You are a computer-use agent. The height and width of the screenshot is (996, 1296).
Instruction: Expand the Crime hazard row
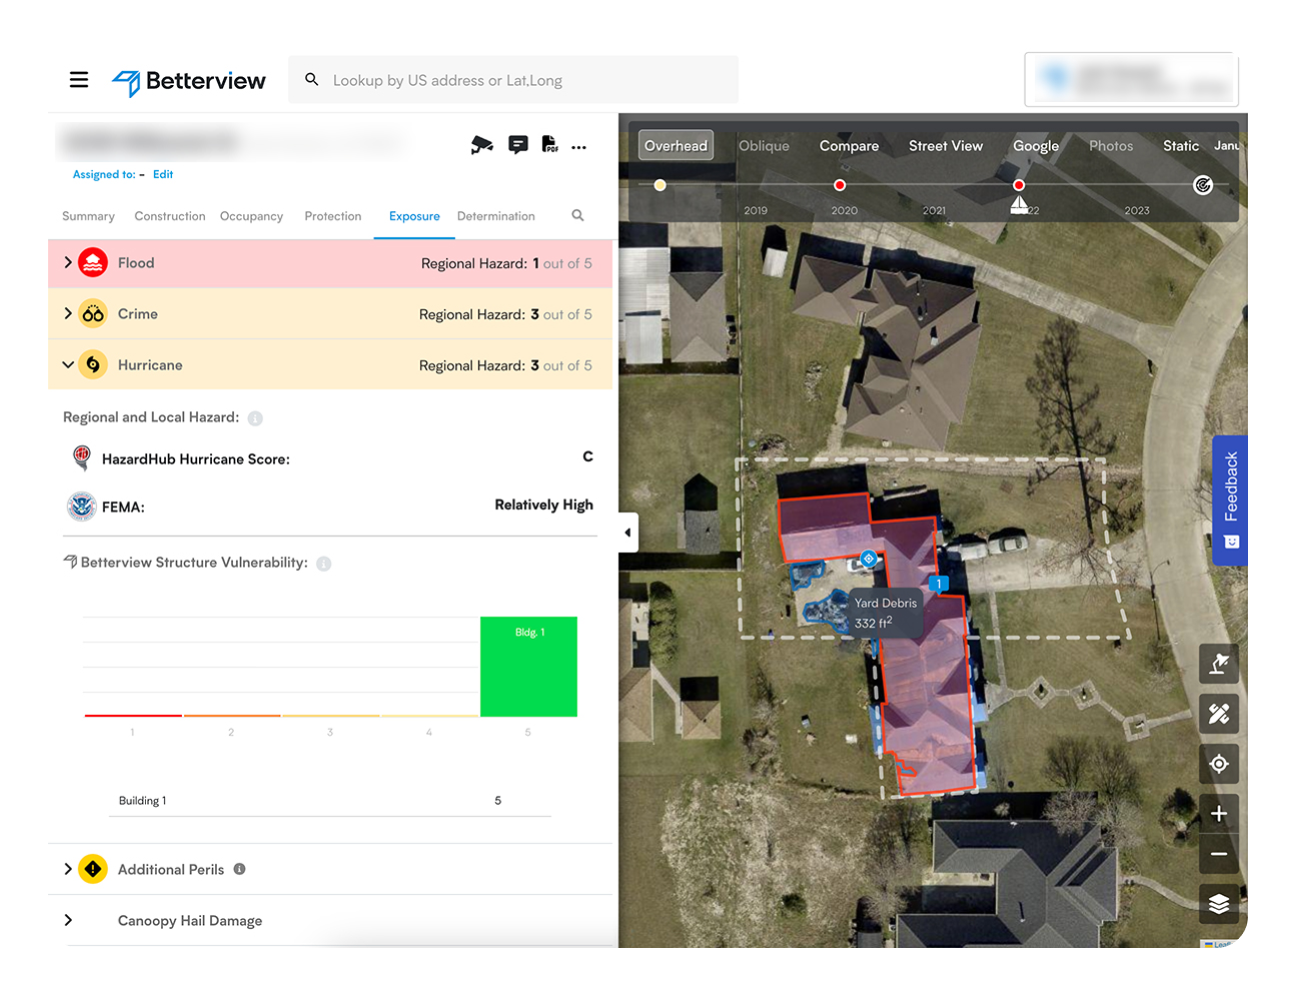coord(68,314)
